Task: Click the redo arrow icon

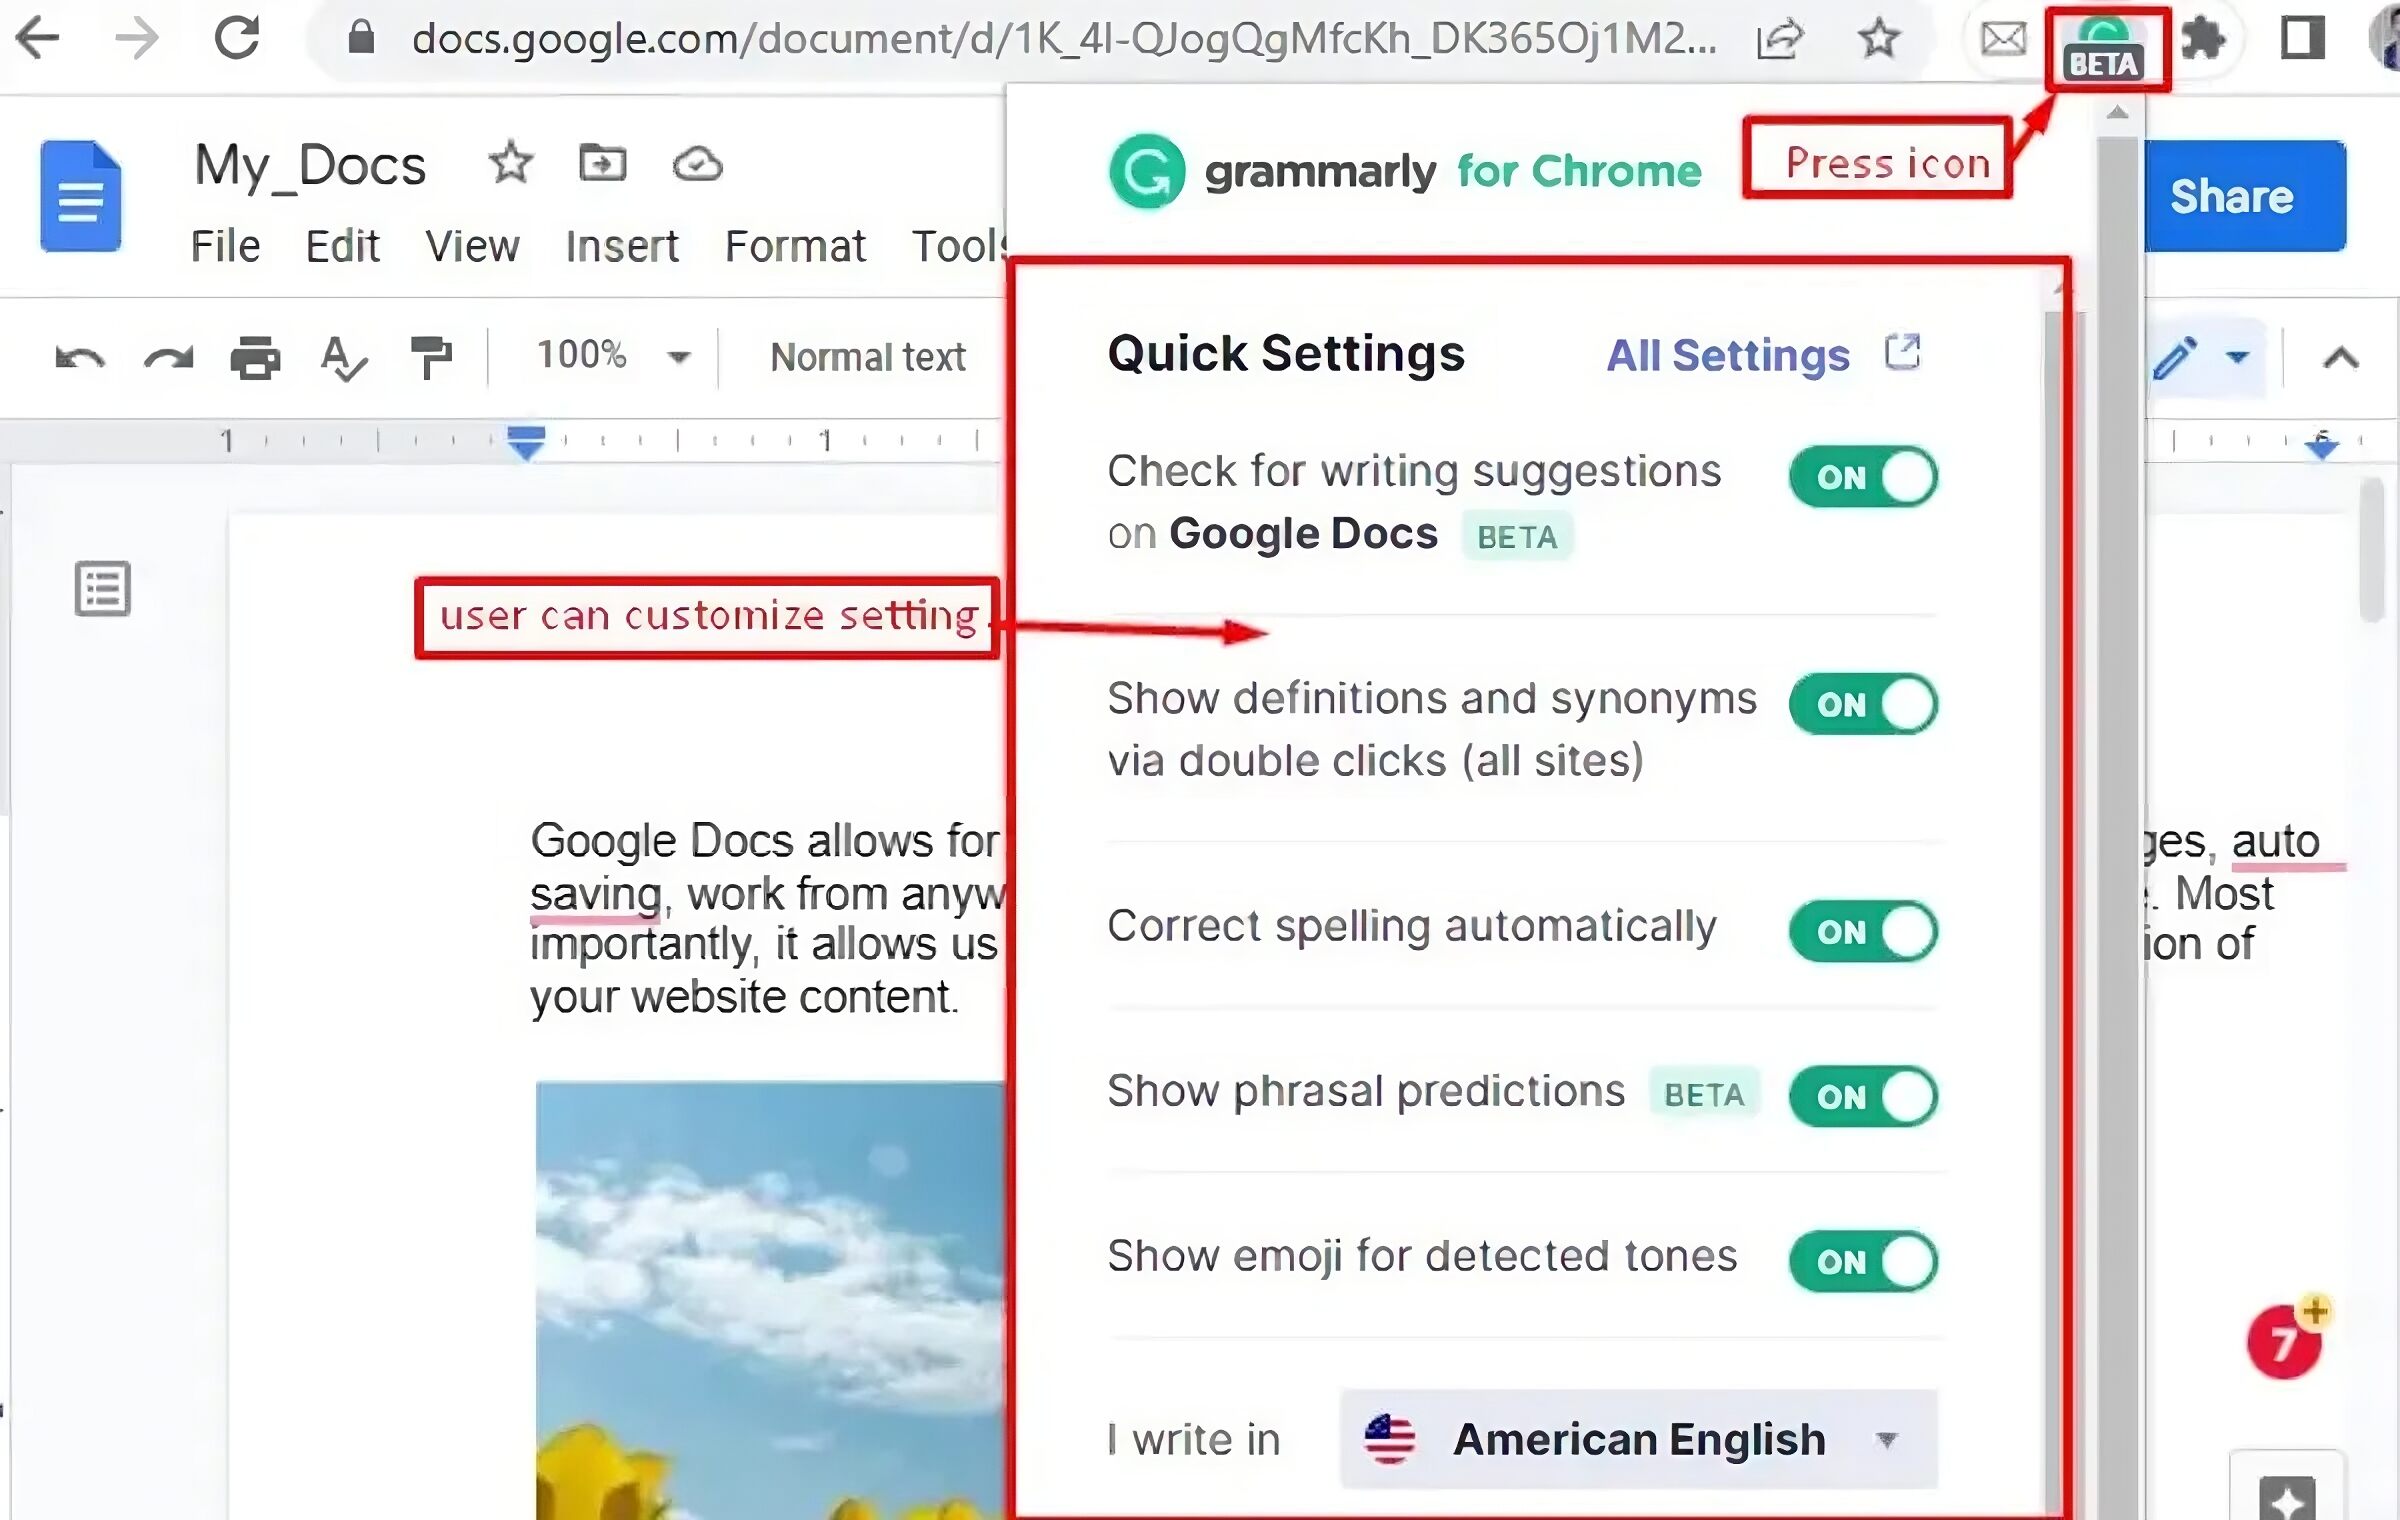Action: pos(171,357)
